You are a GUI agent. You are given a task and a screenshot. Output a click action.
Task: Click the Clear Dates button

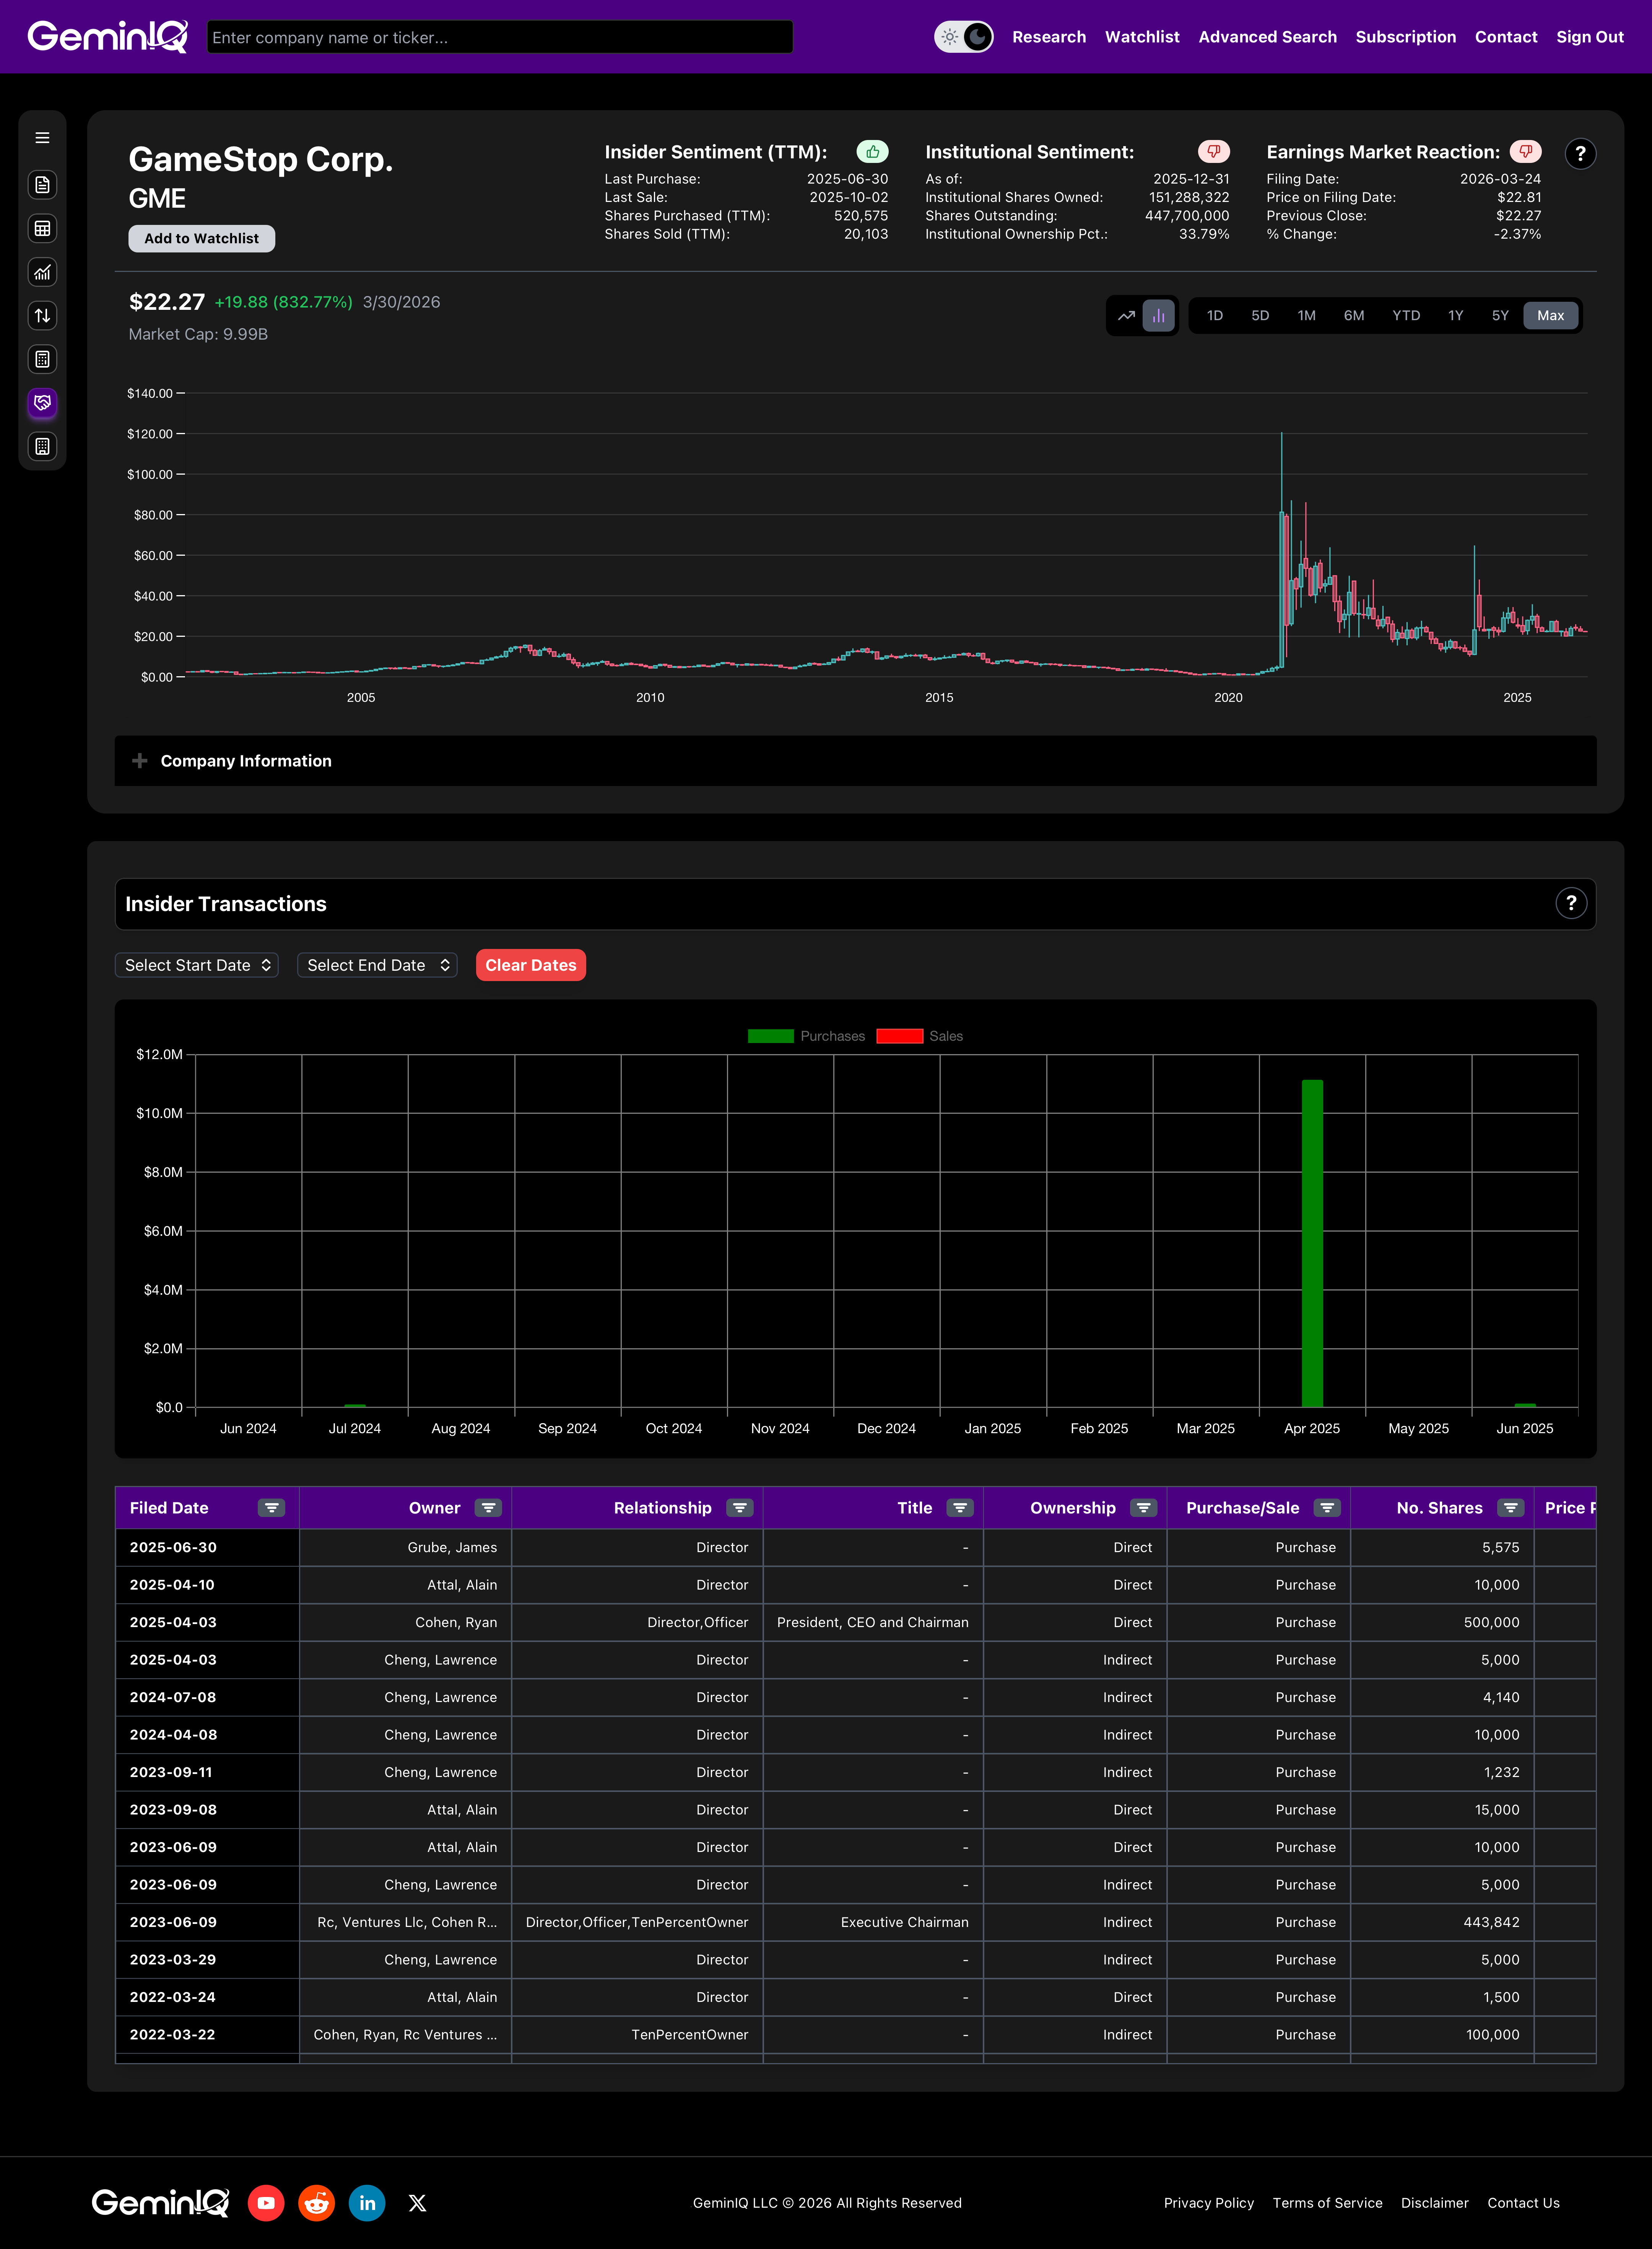click(x=530, y=965)
